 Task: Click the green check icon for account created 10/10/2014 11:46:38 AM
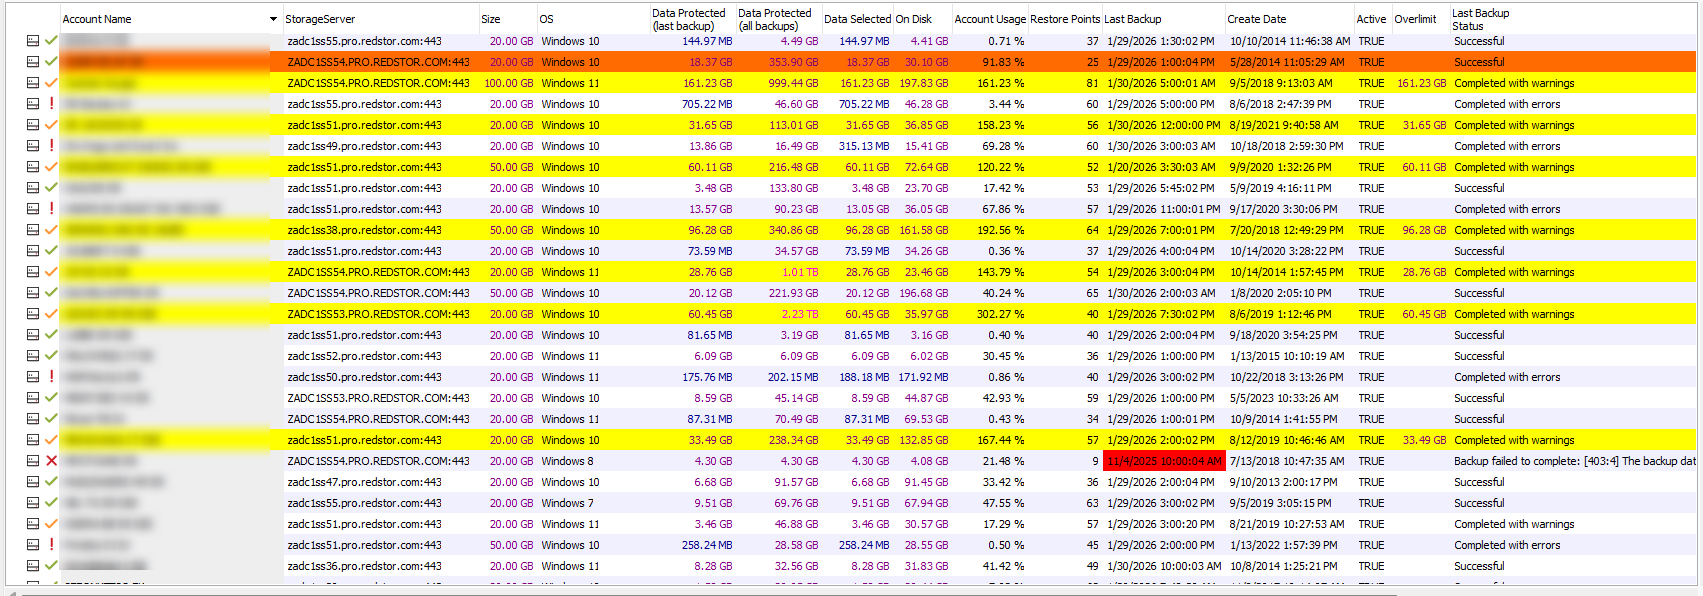click(x=51, y=41)
